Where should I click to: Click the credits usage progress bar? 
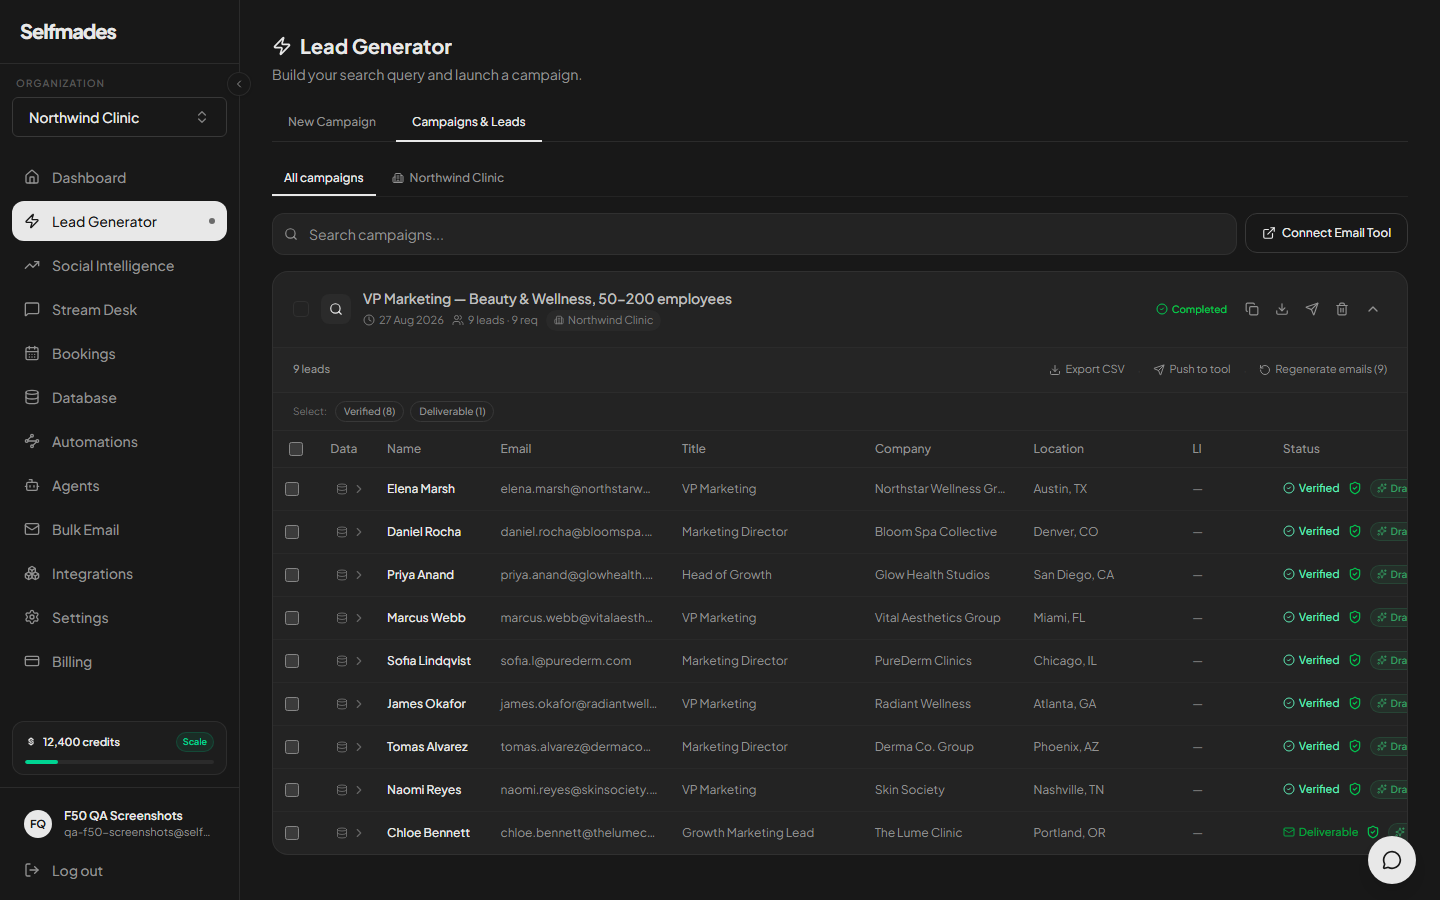[x=119, y=762]
